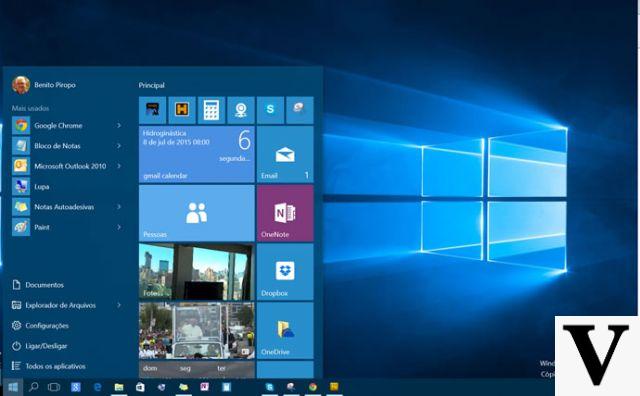Launch Google Chrome from Mais usados
This screenshot has height=396, width=640.
coord(67,125)
